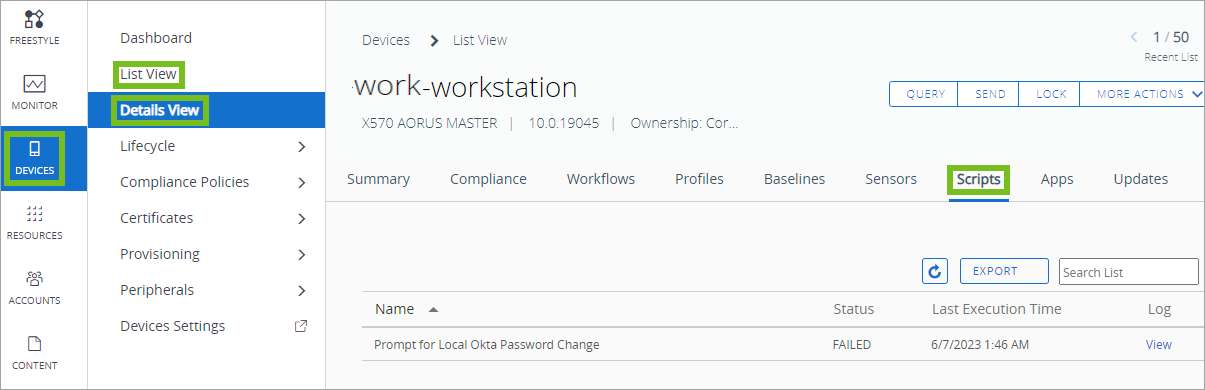
Task: Open the Monitor section icon
Action: [34, 84]
